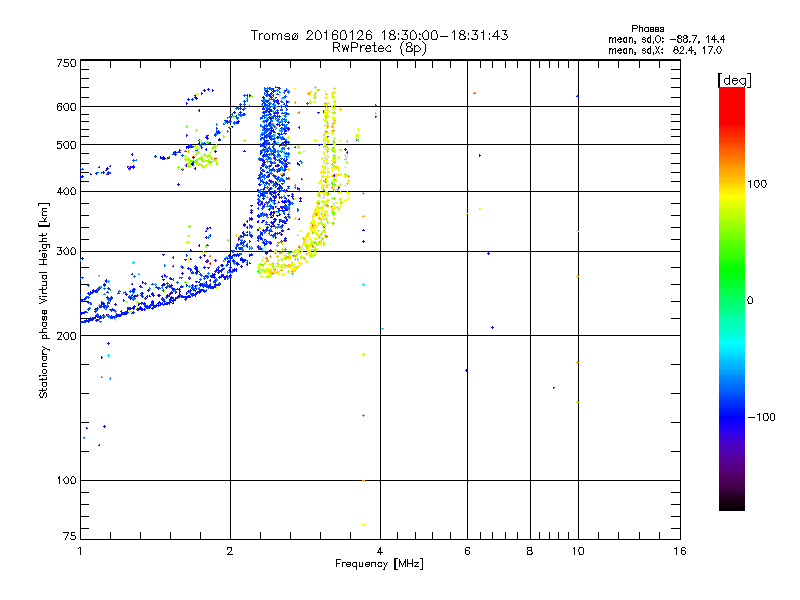Click the '750' height tick label

point(66,63)
